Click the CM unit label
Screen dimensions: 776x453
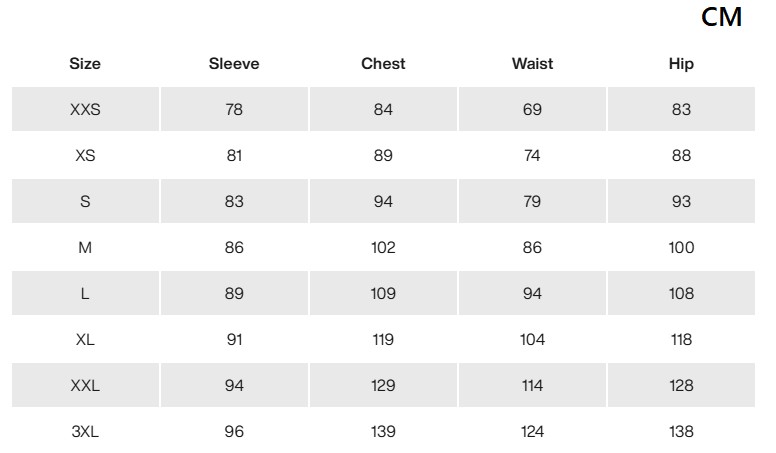(722, 17)
